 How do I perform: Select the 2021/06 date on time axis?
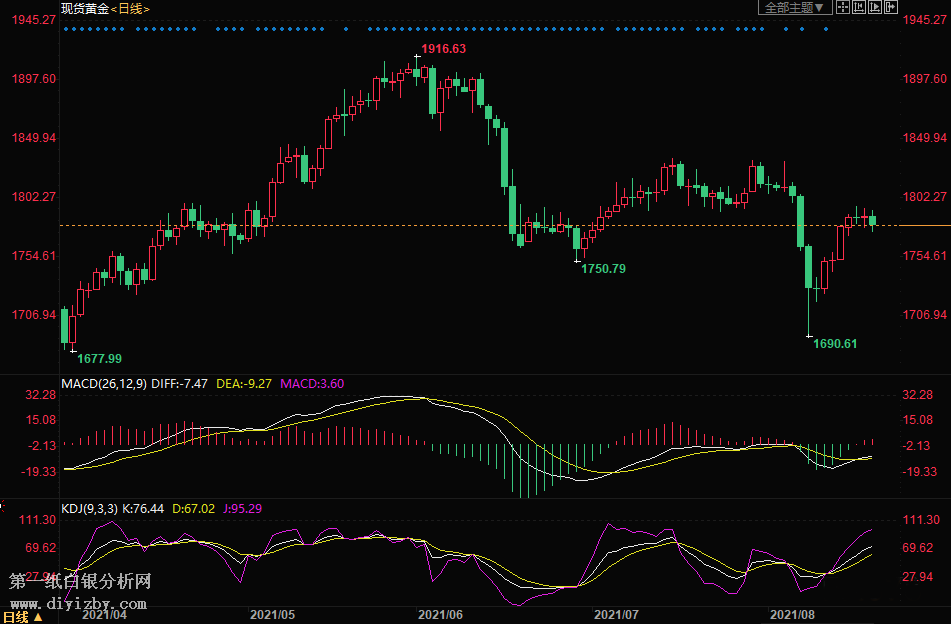click(439, 615)
